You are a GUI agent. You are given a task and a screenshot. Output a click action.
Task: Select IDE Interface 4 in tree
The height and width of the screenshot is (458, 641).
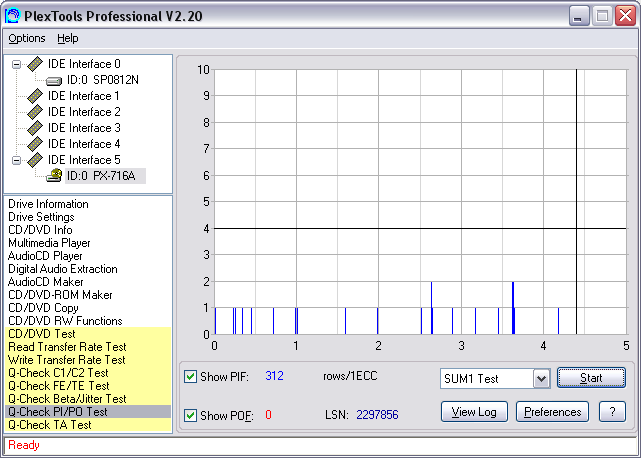coord(84,144)
